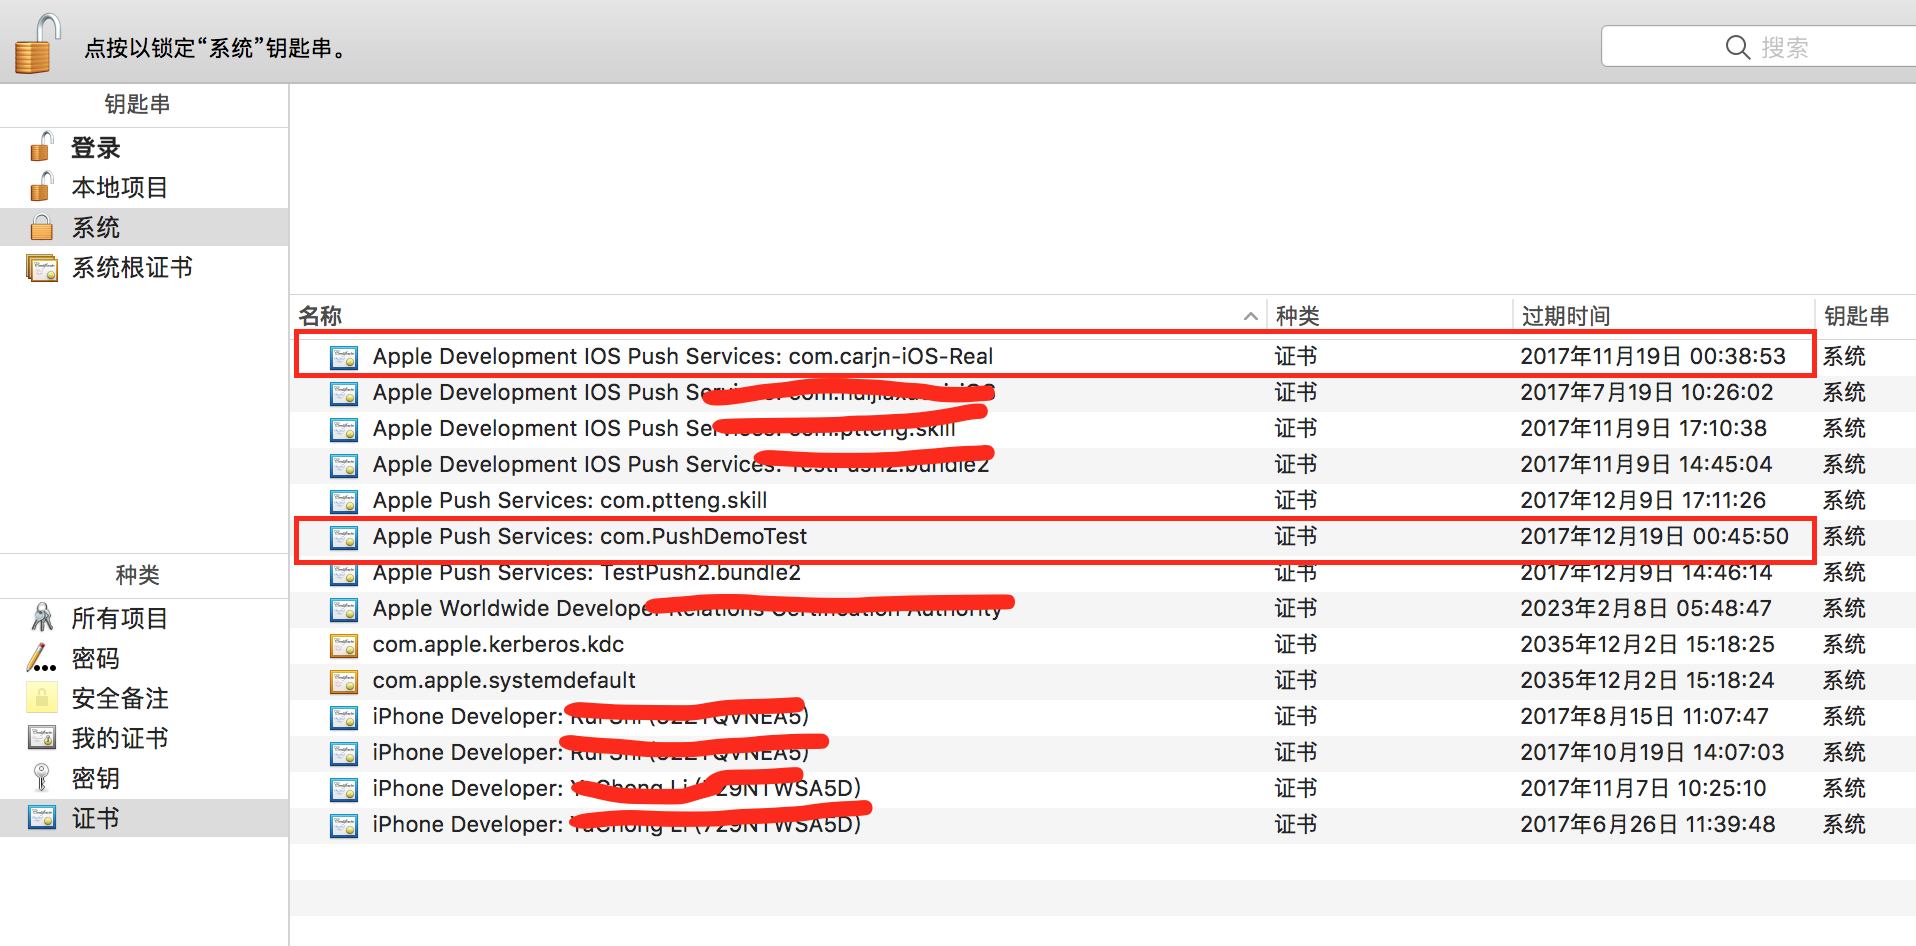Open the 系统根证书 keychain
This screenshot has height=946, width=1916.
(x=131, y=268)
